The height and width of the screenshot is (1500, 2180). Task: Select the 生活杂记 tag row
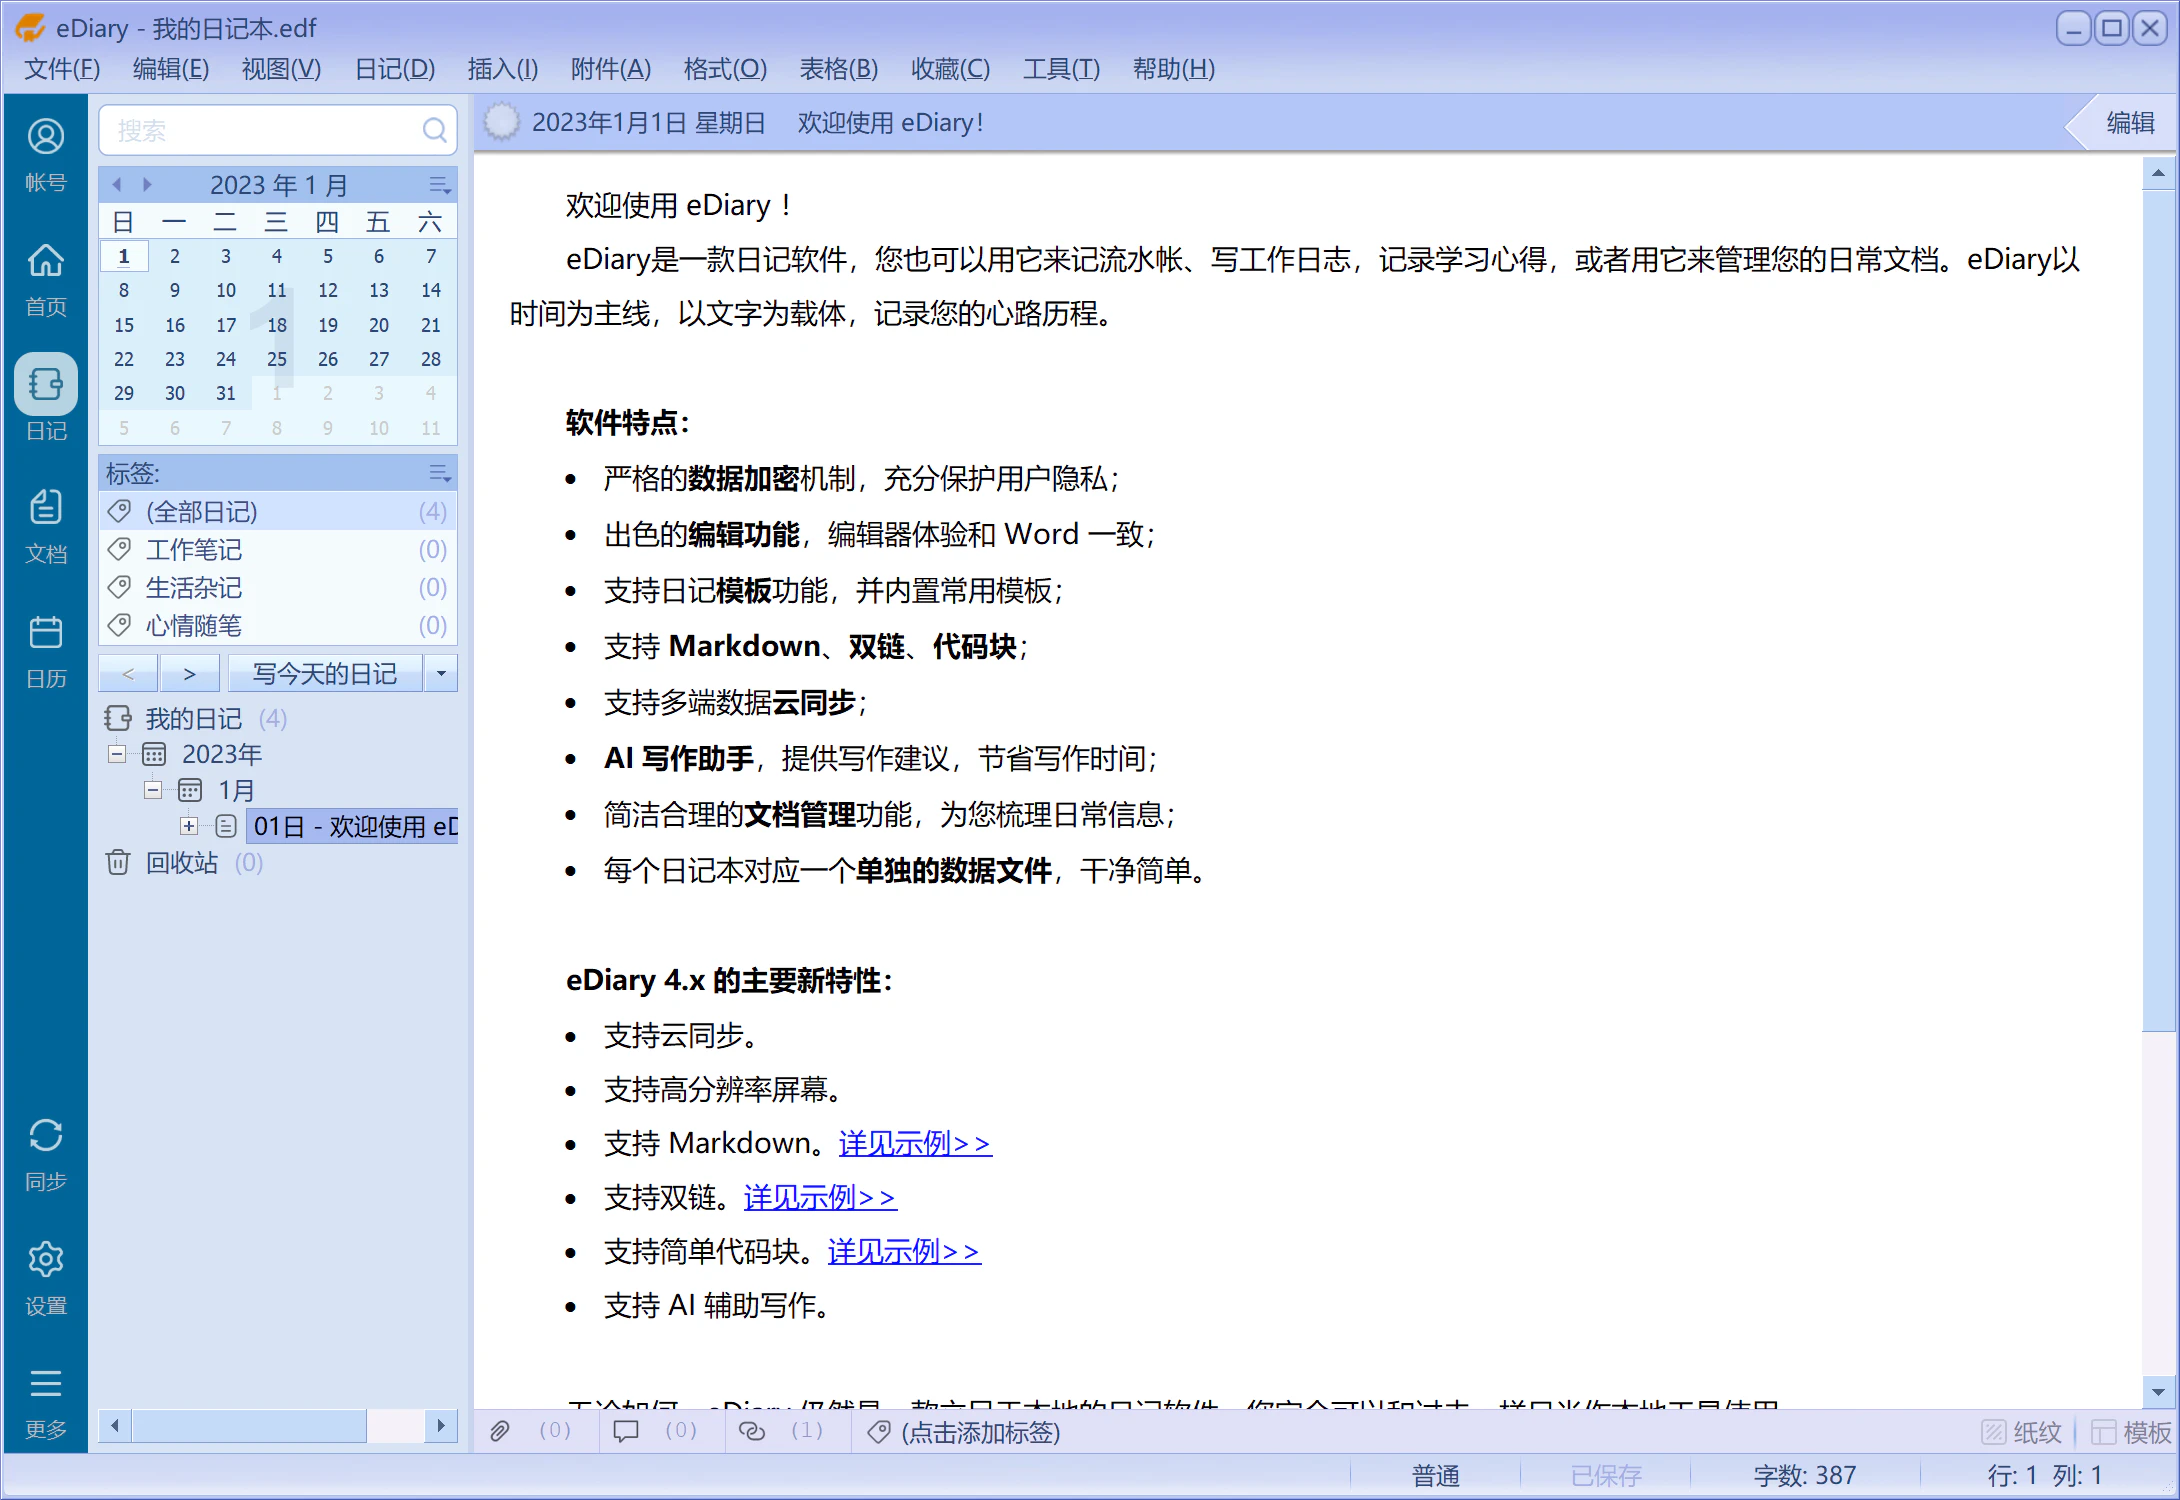pyautogui.click(x=278, y=587)
